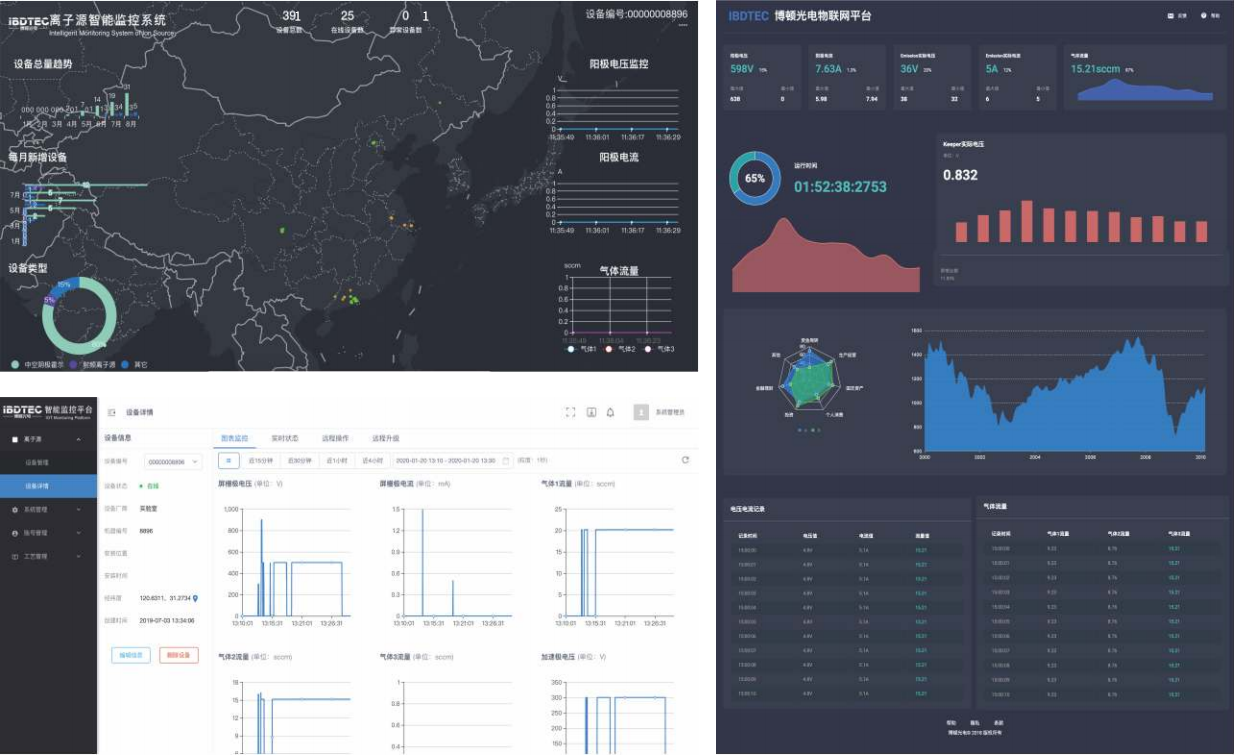Click the help question-mark icon in 博顿光电物联网平台
1234x755 pixels.
click(1204, 16)
